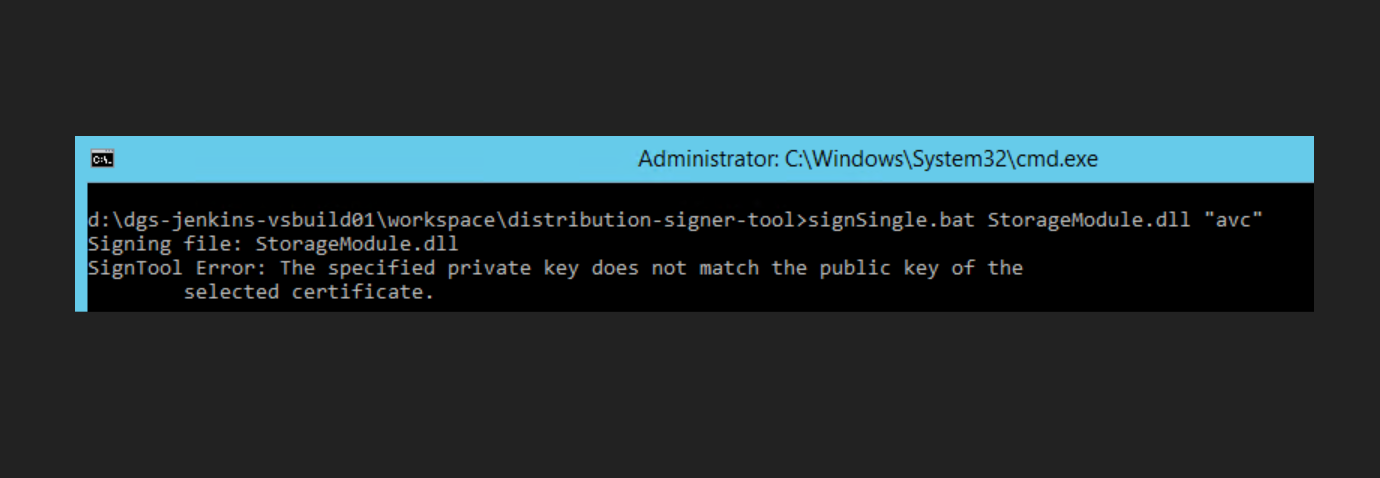
Task: Click "does not" in the error message
Action: (x=634, y=268)
